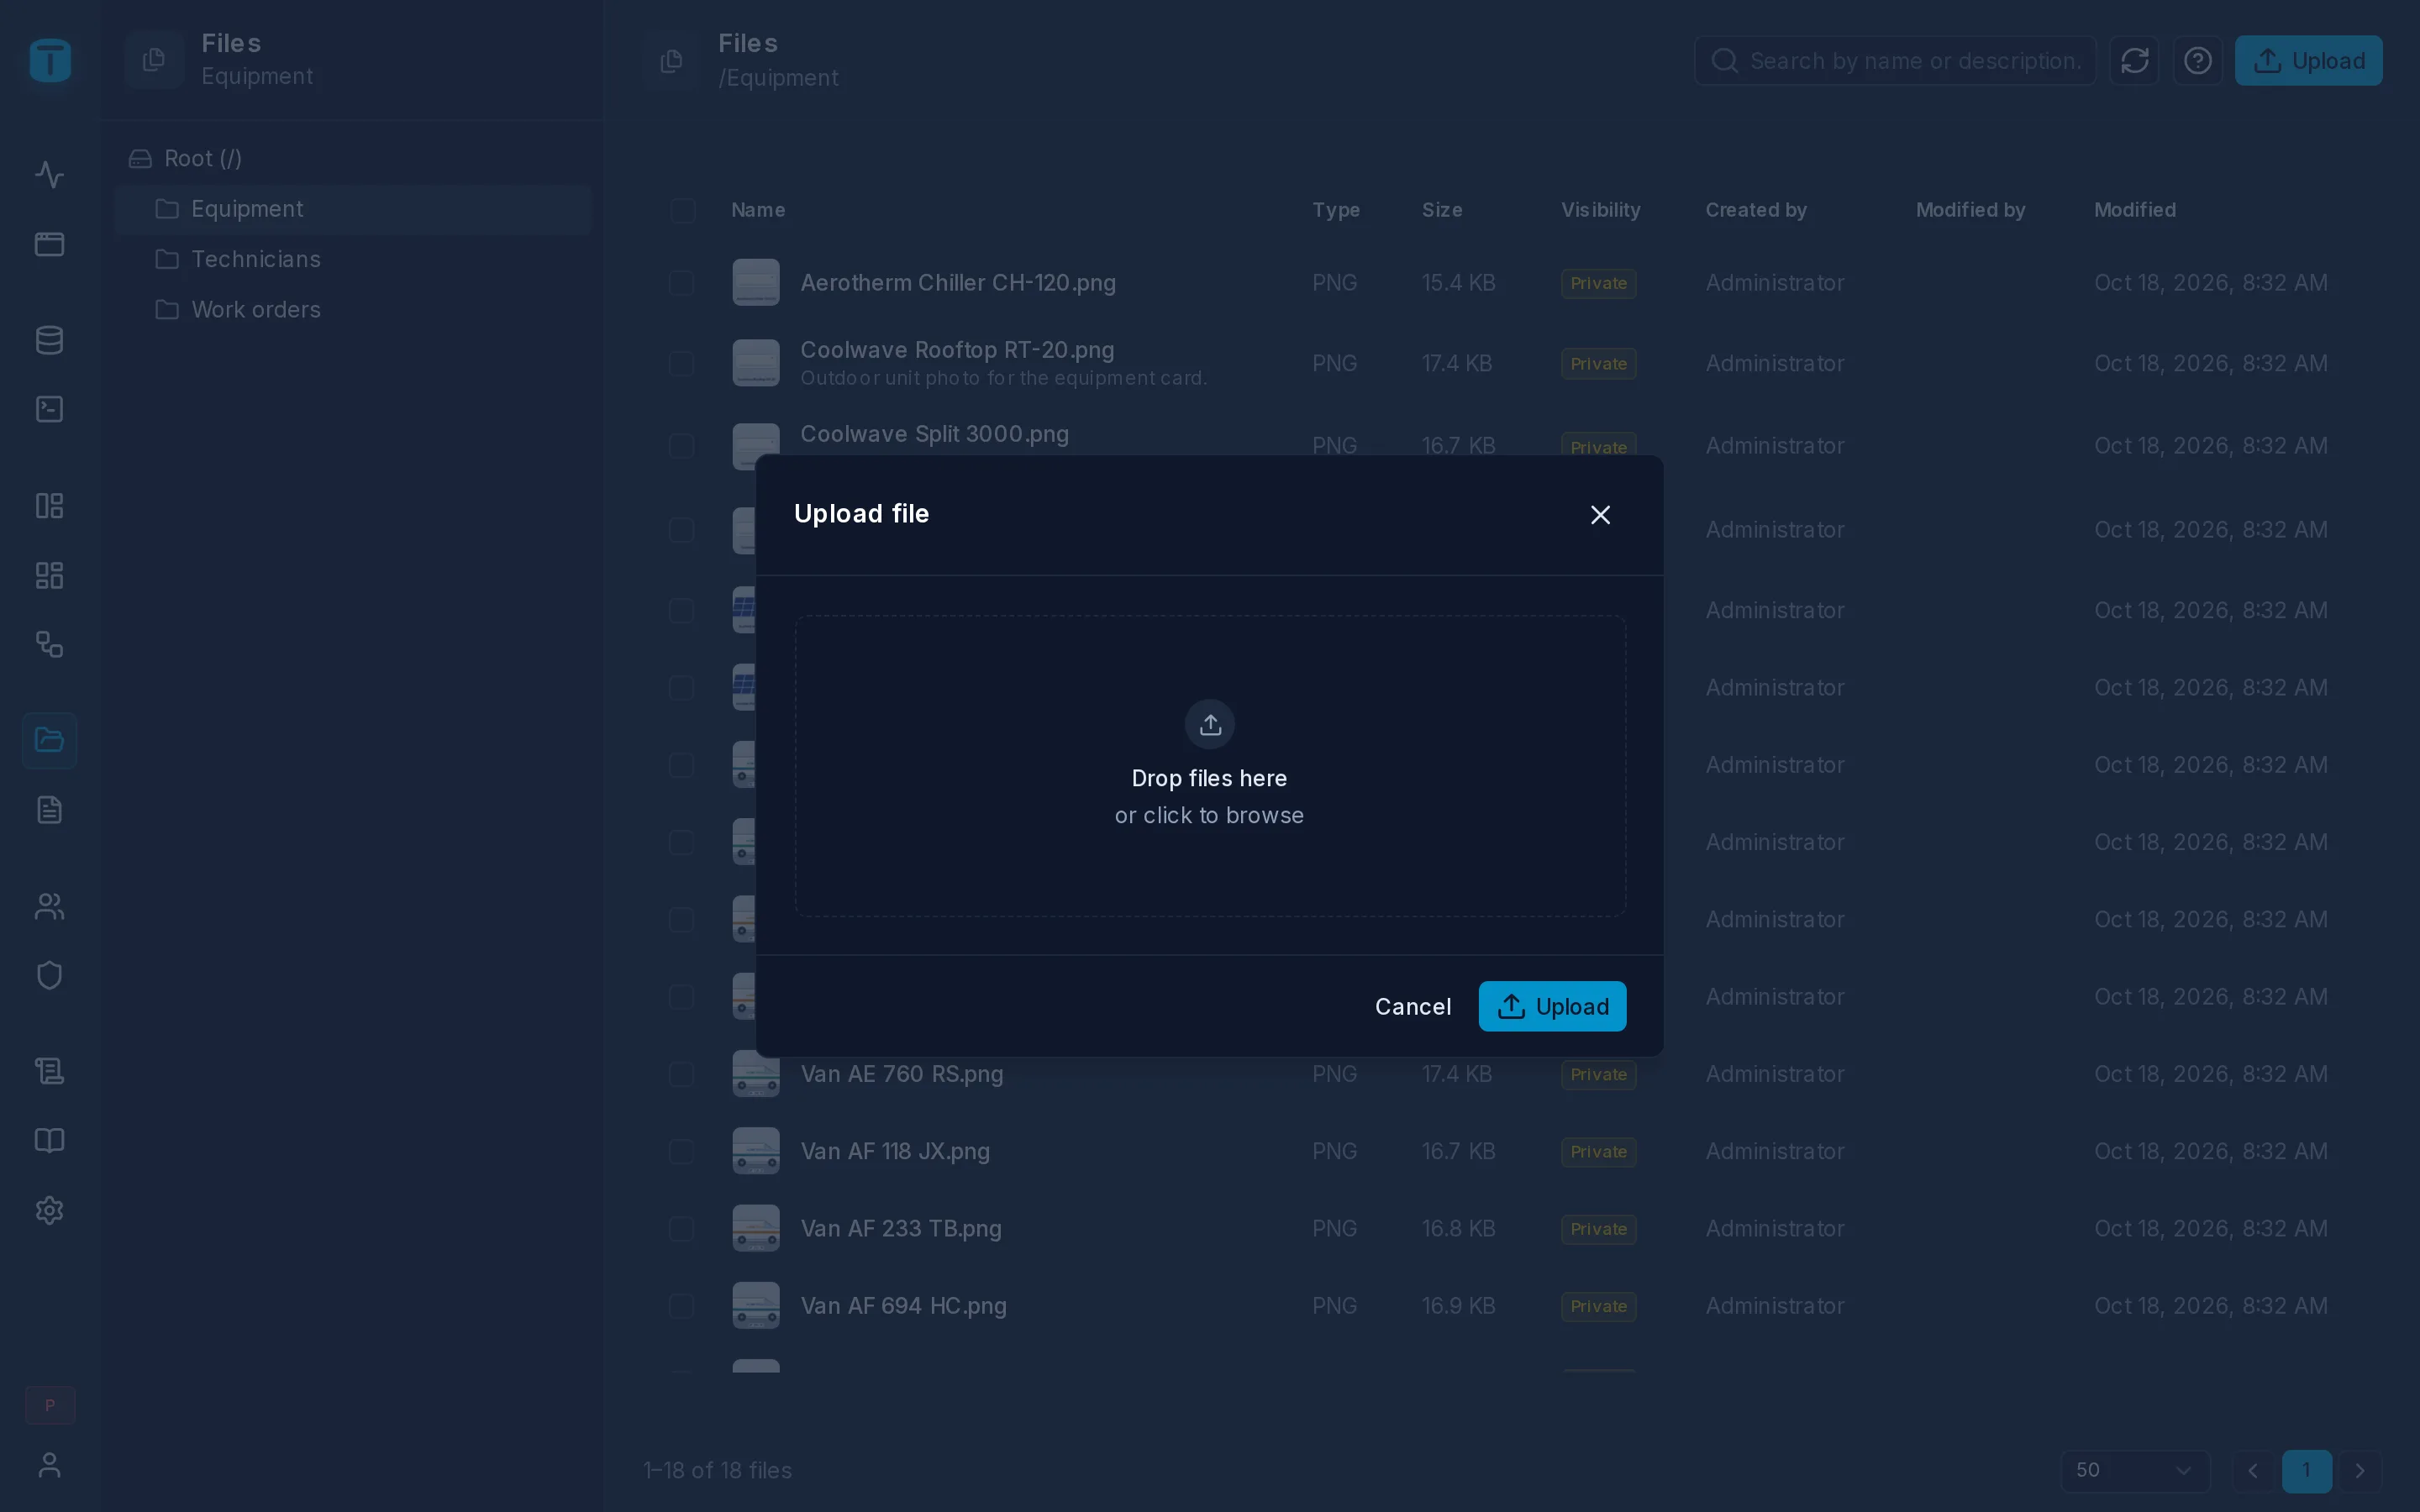Open the page size 50 dropdown
2420x1512 pixels.
click(x=2134, y=1470)
